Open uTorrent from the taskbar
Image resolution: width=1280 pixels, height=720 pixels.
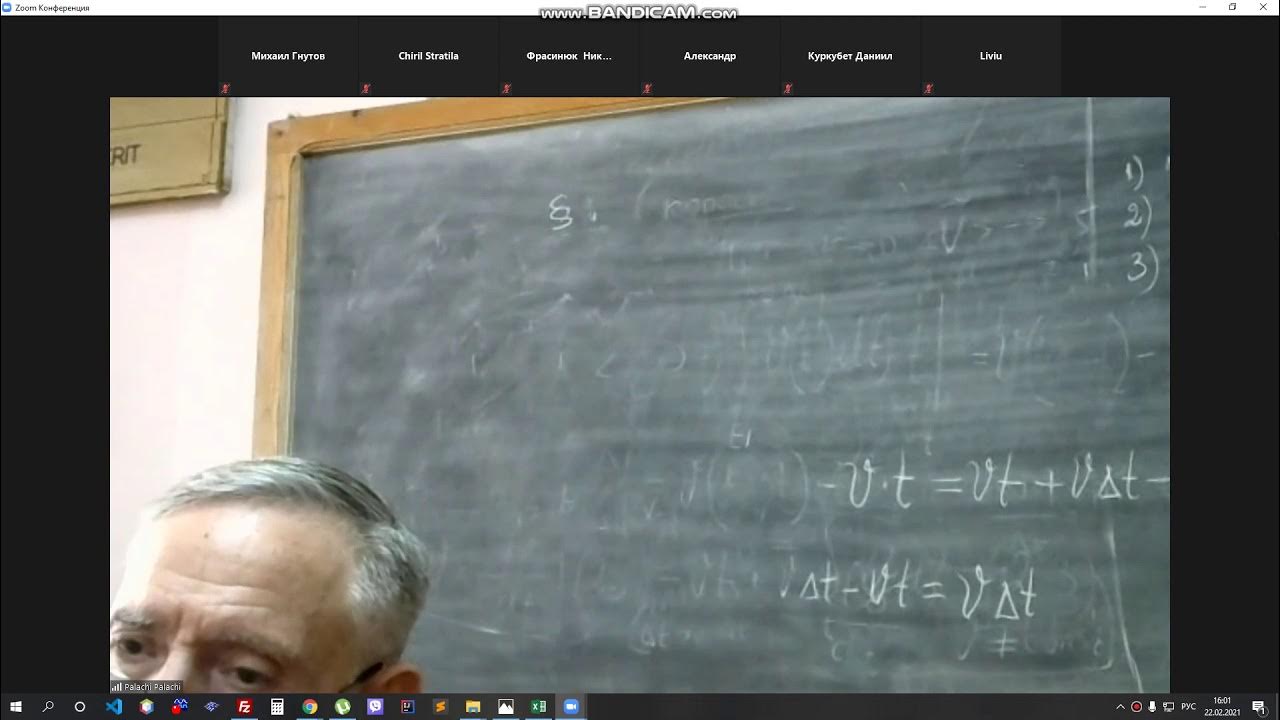click(343, 707)
